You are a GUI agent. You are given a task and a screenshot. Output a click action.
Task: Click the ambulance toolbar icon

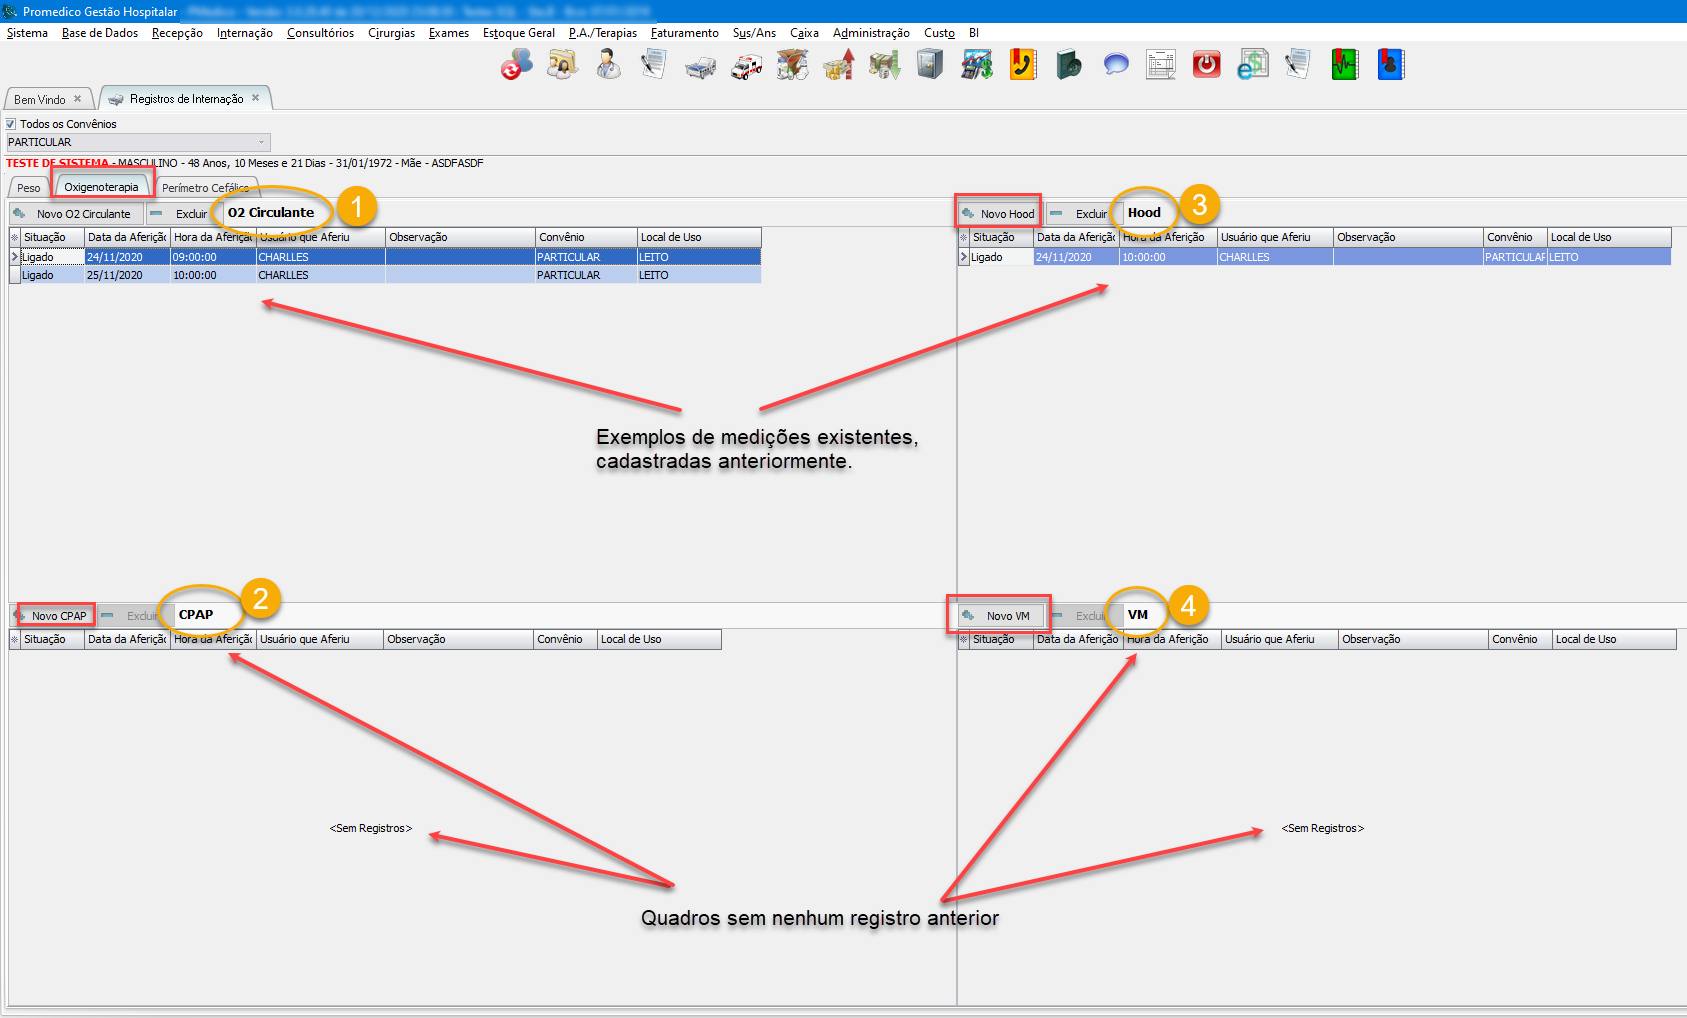(x=746, y=66)
